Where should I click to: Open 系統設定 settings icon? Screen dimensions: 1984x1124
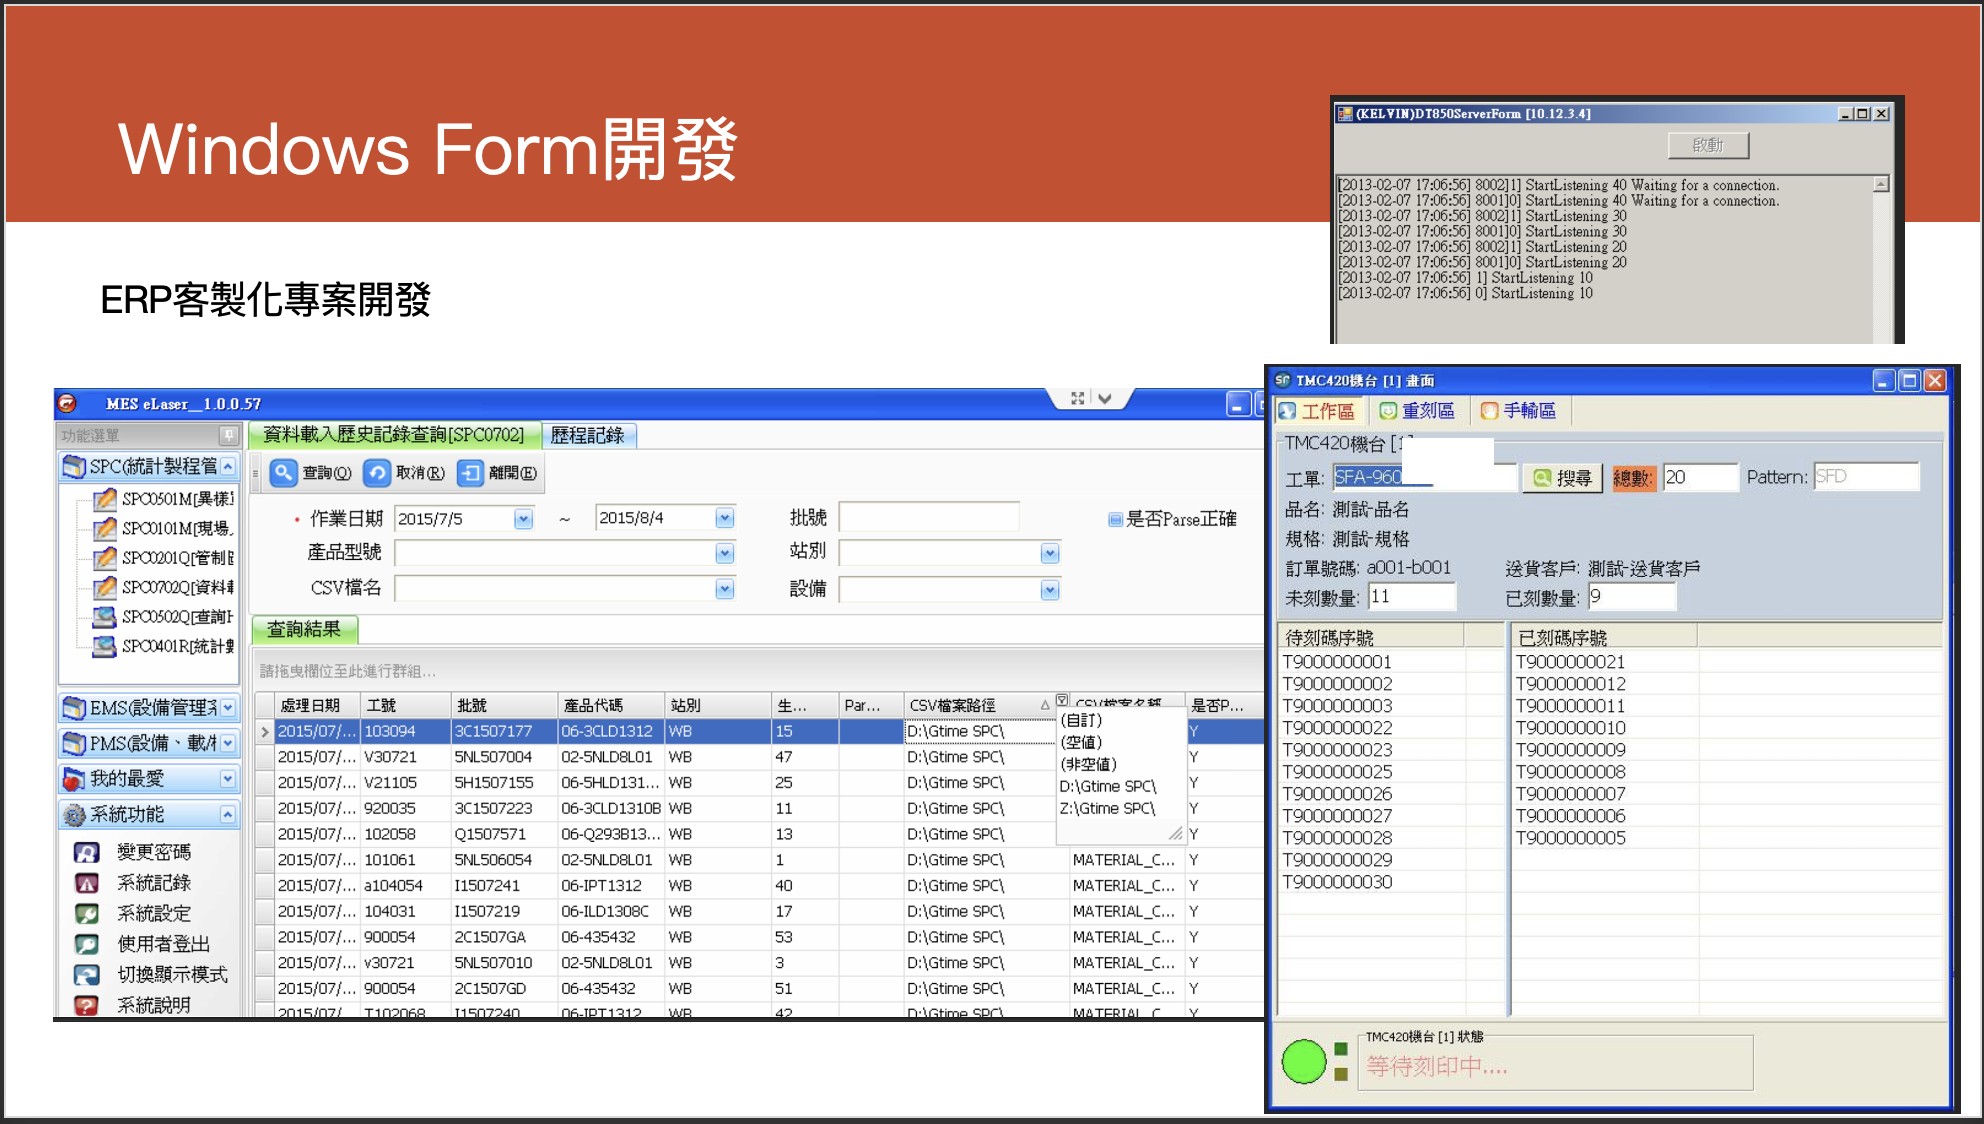point(87,913)
